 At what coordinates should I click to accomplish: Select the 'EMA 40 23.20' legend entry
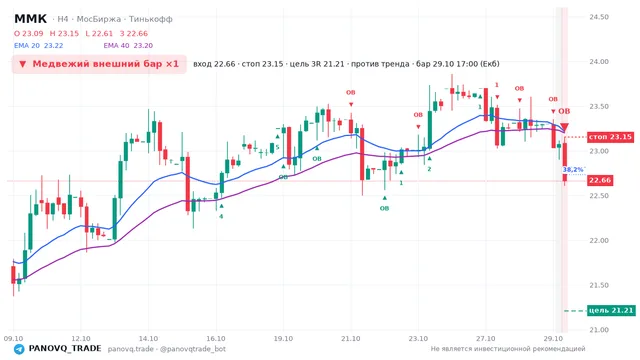click(128, 46)
